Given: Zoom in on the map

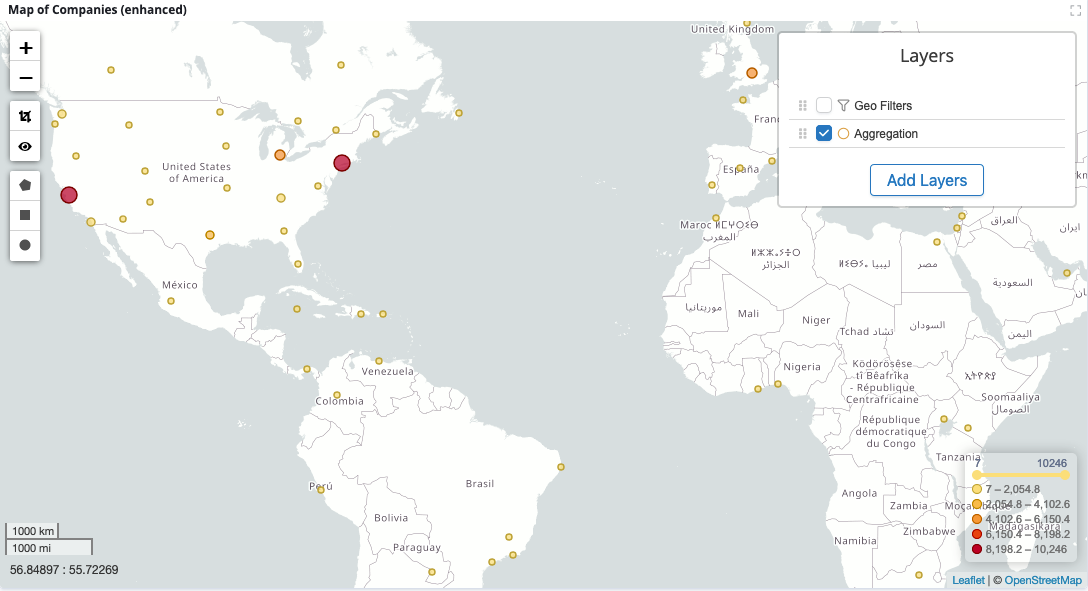Looking at the screenshot, I should 25,47.
